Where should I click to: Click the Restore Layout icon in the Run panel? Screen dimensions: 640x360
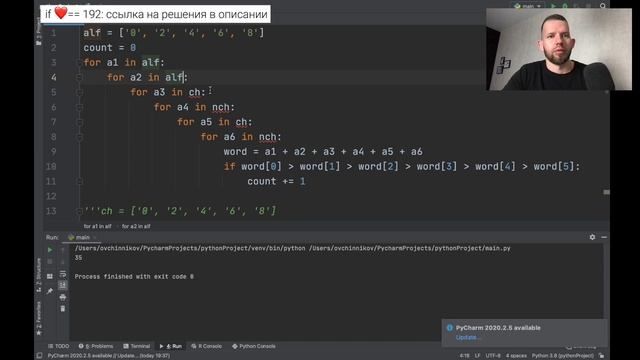50,276
